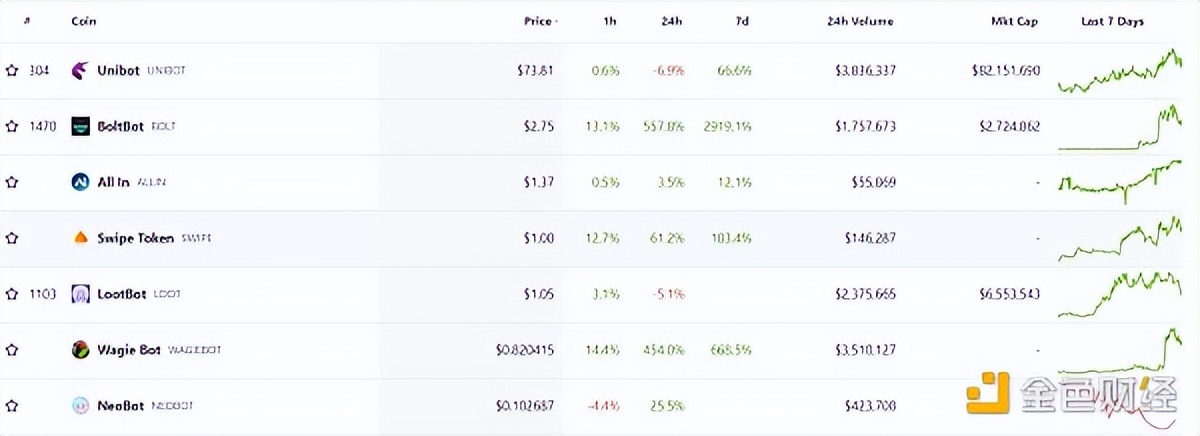Screen dimensions: 1200x436
Task: Click the NeoBot coin logo icon
Action: [81, 406]
